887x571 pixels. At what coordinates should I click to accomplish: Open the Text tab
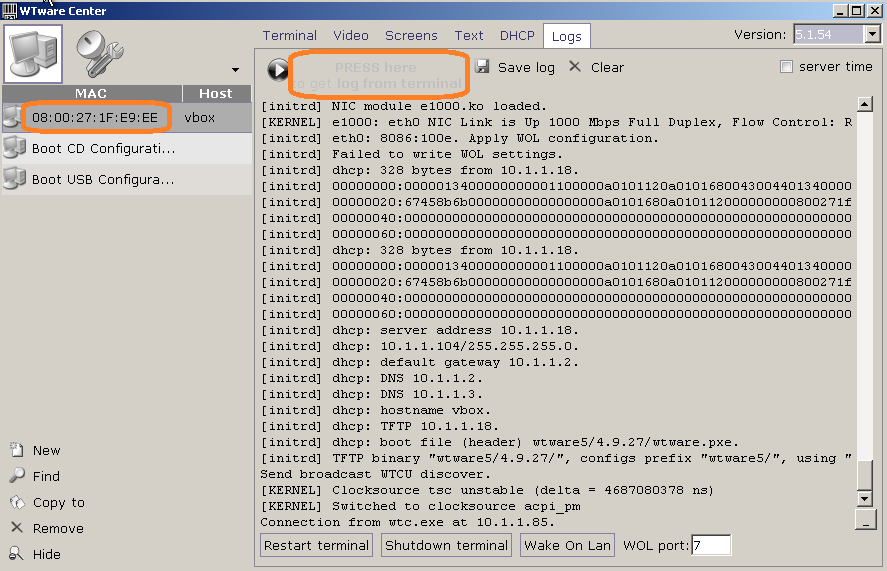[469, 36]
